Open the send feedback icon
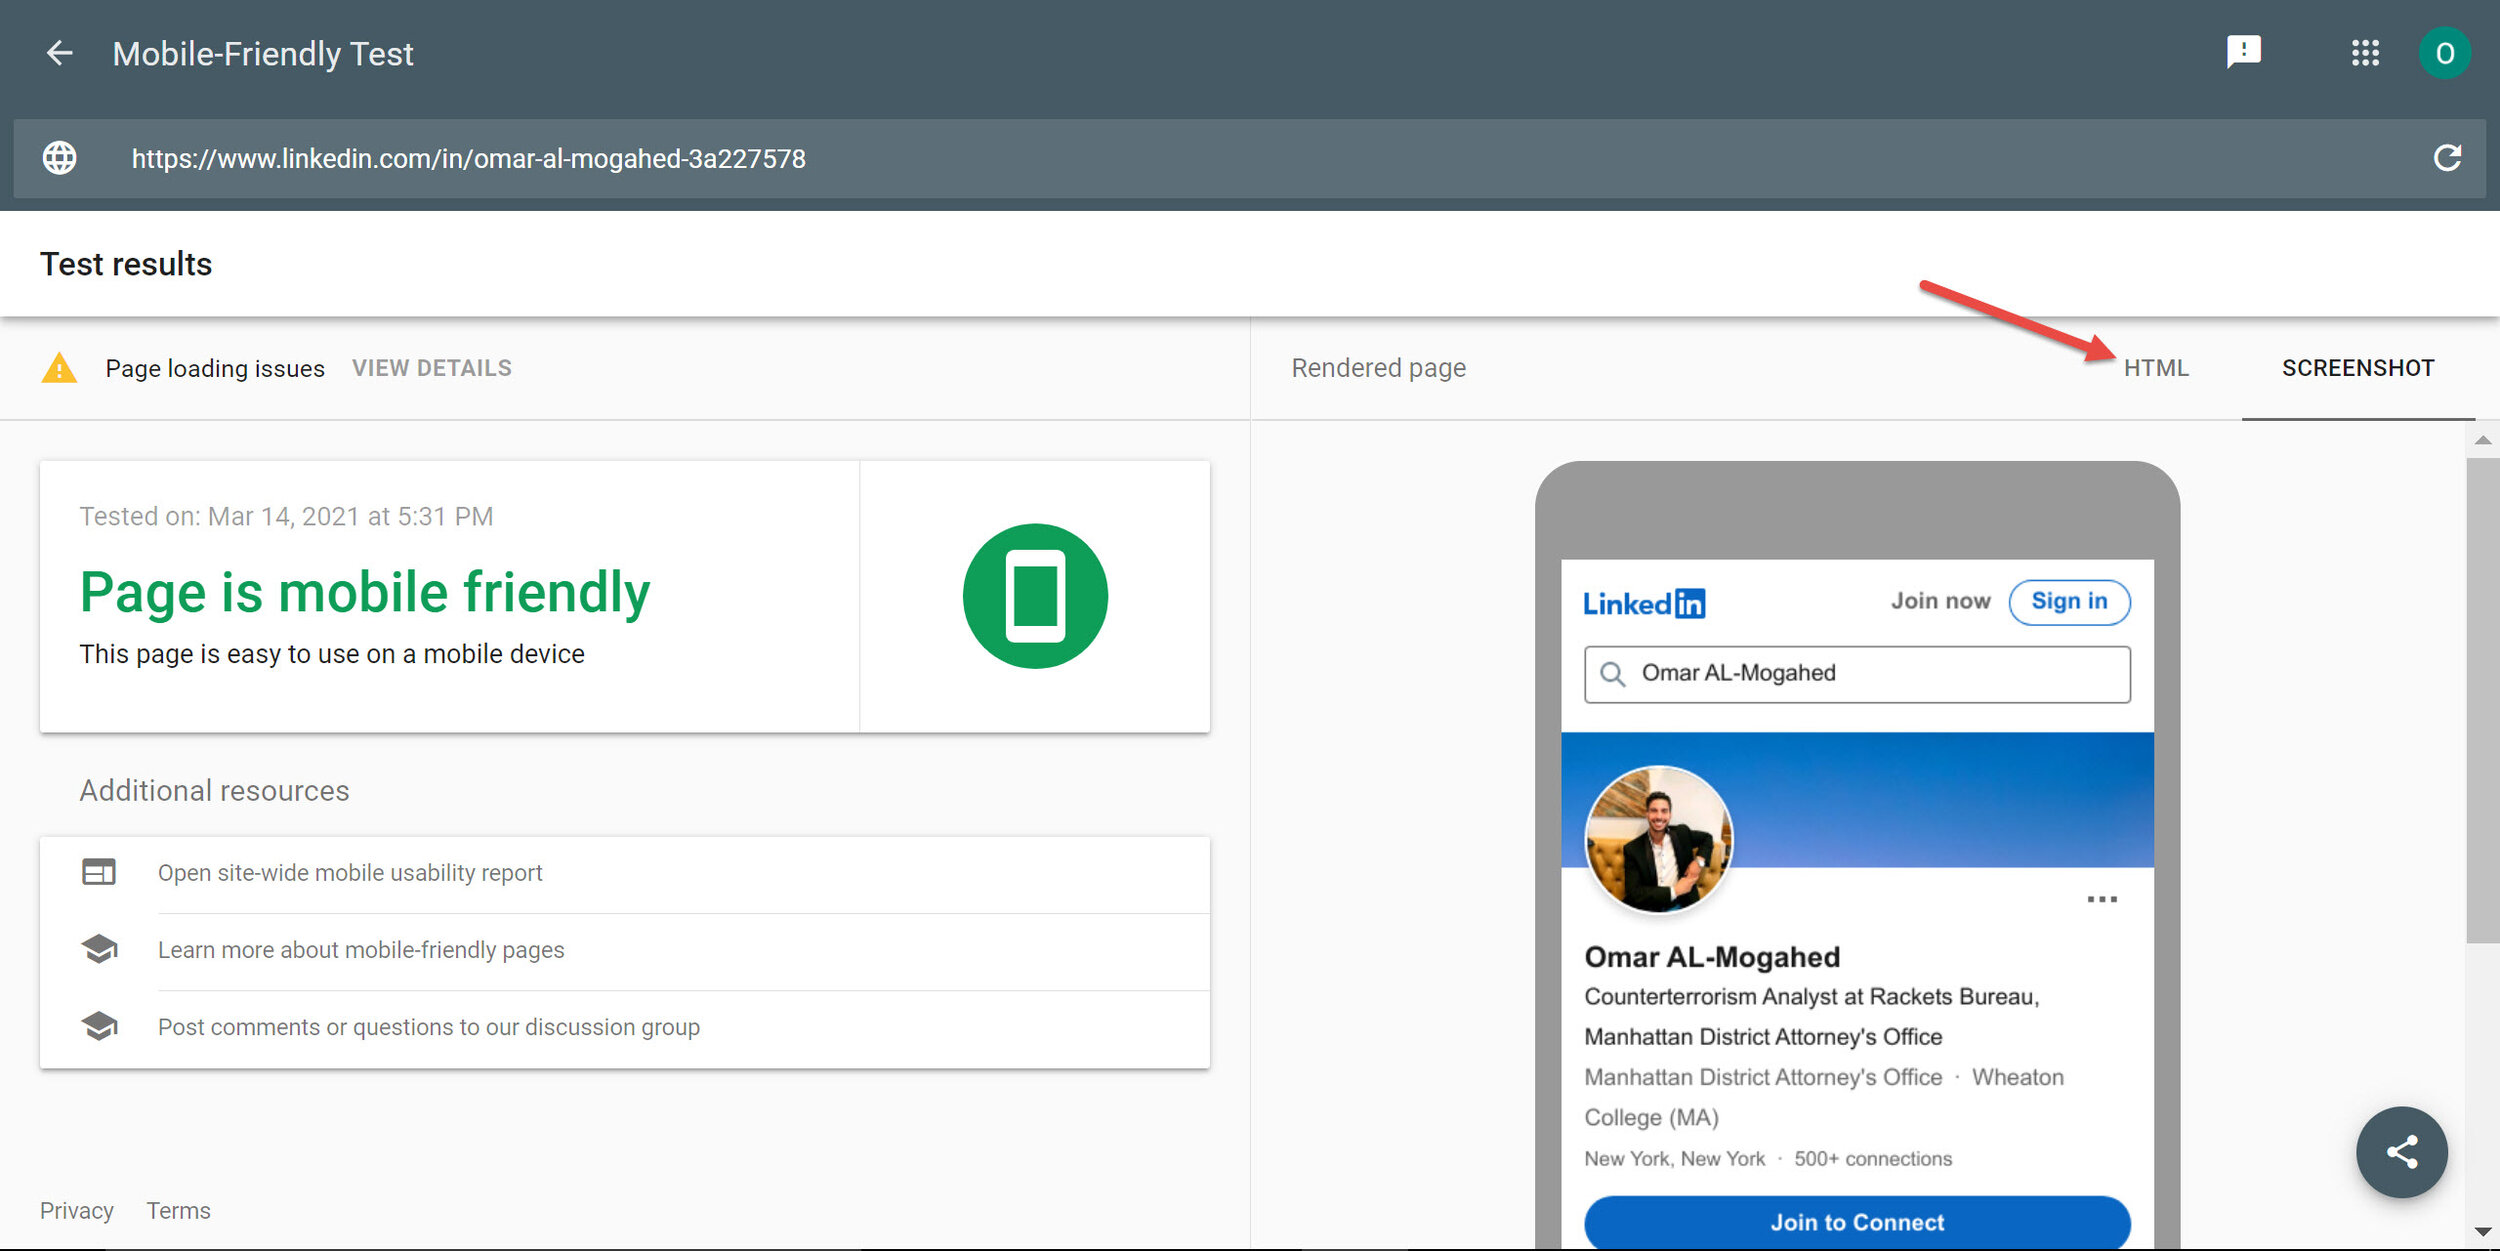Viewport: 2500px width, 1251px height. 2243,52
